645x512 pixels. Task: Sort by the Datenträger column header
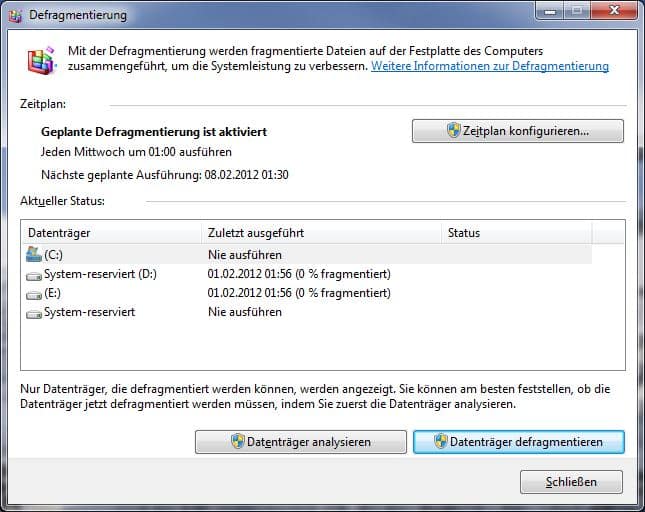point(111,233)
